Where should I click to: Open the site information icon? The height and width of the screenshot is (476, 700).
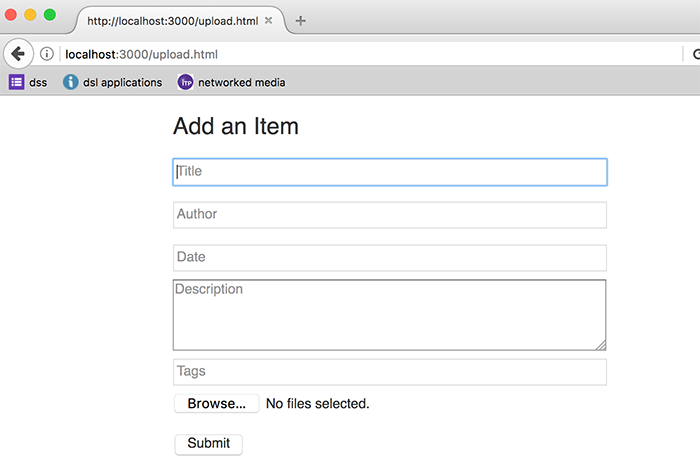tap(47, 54)
